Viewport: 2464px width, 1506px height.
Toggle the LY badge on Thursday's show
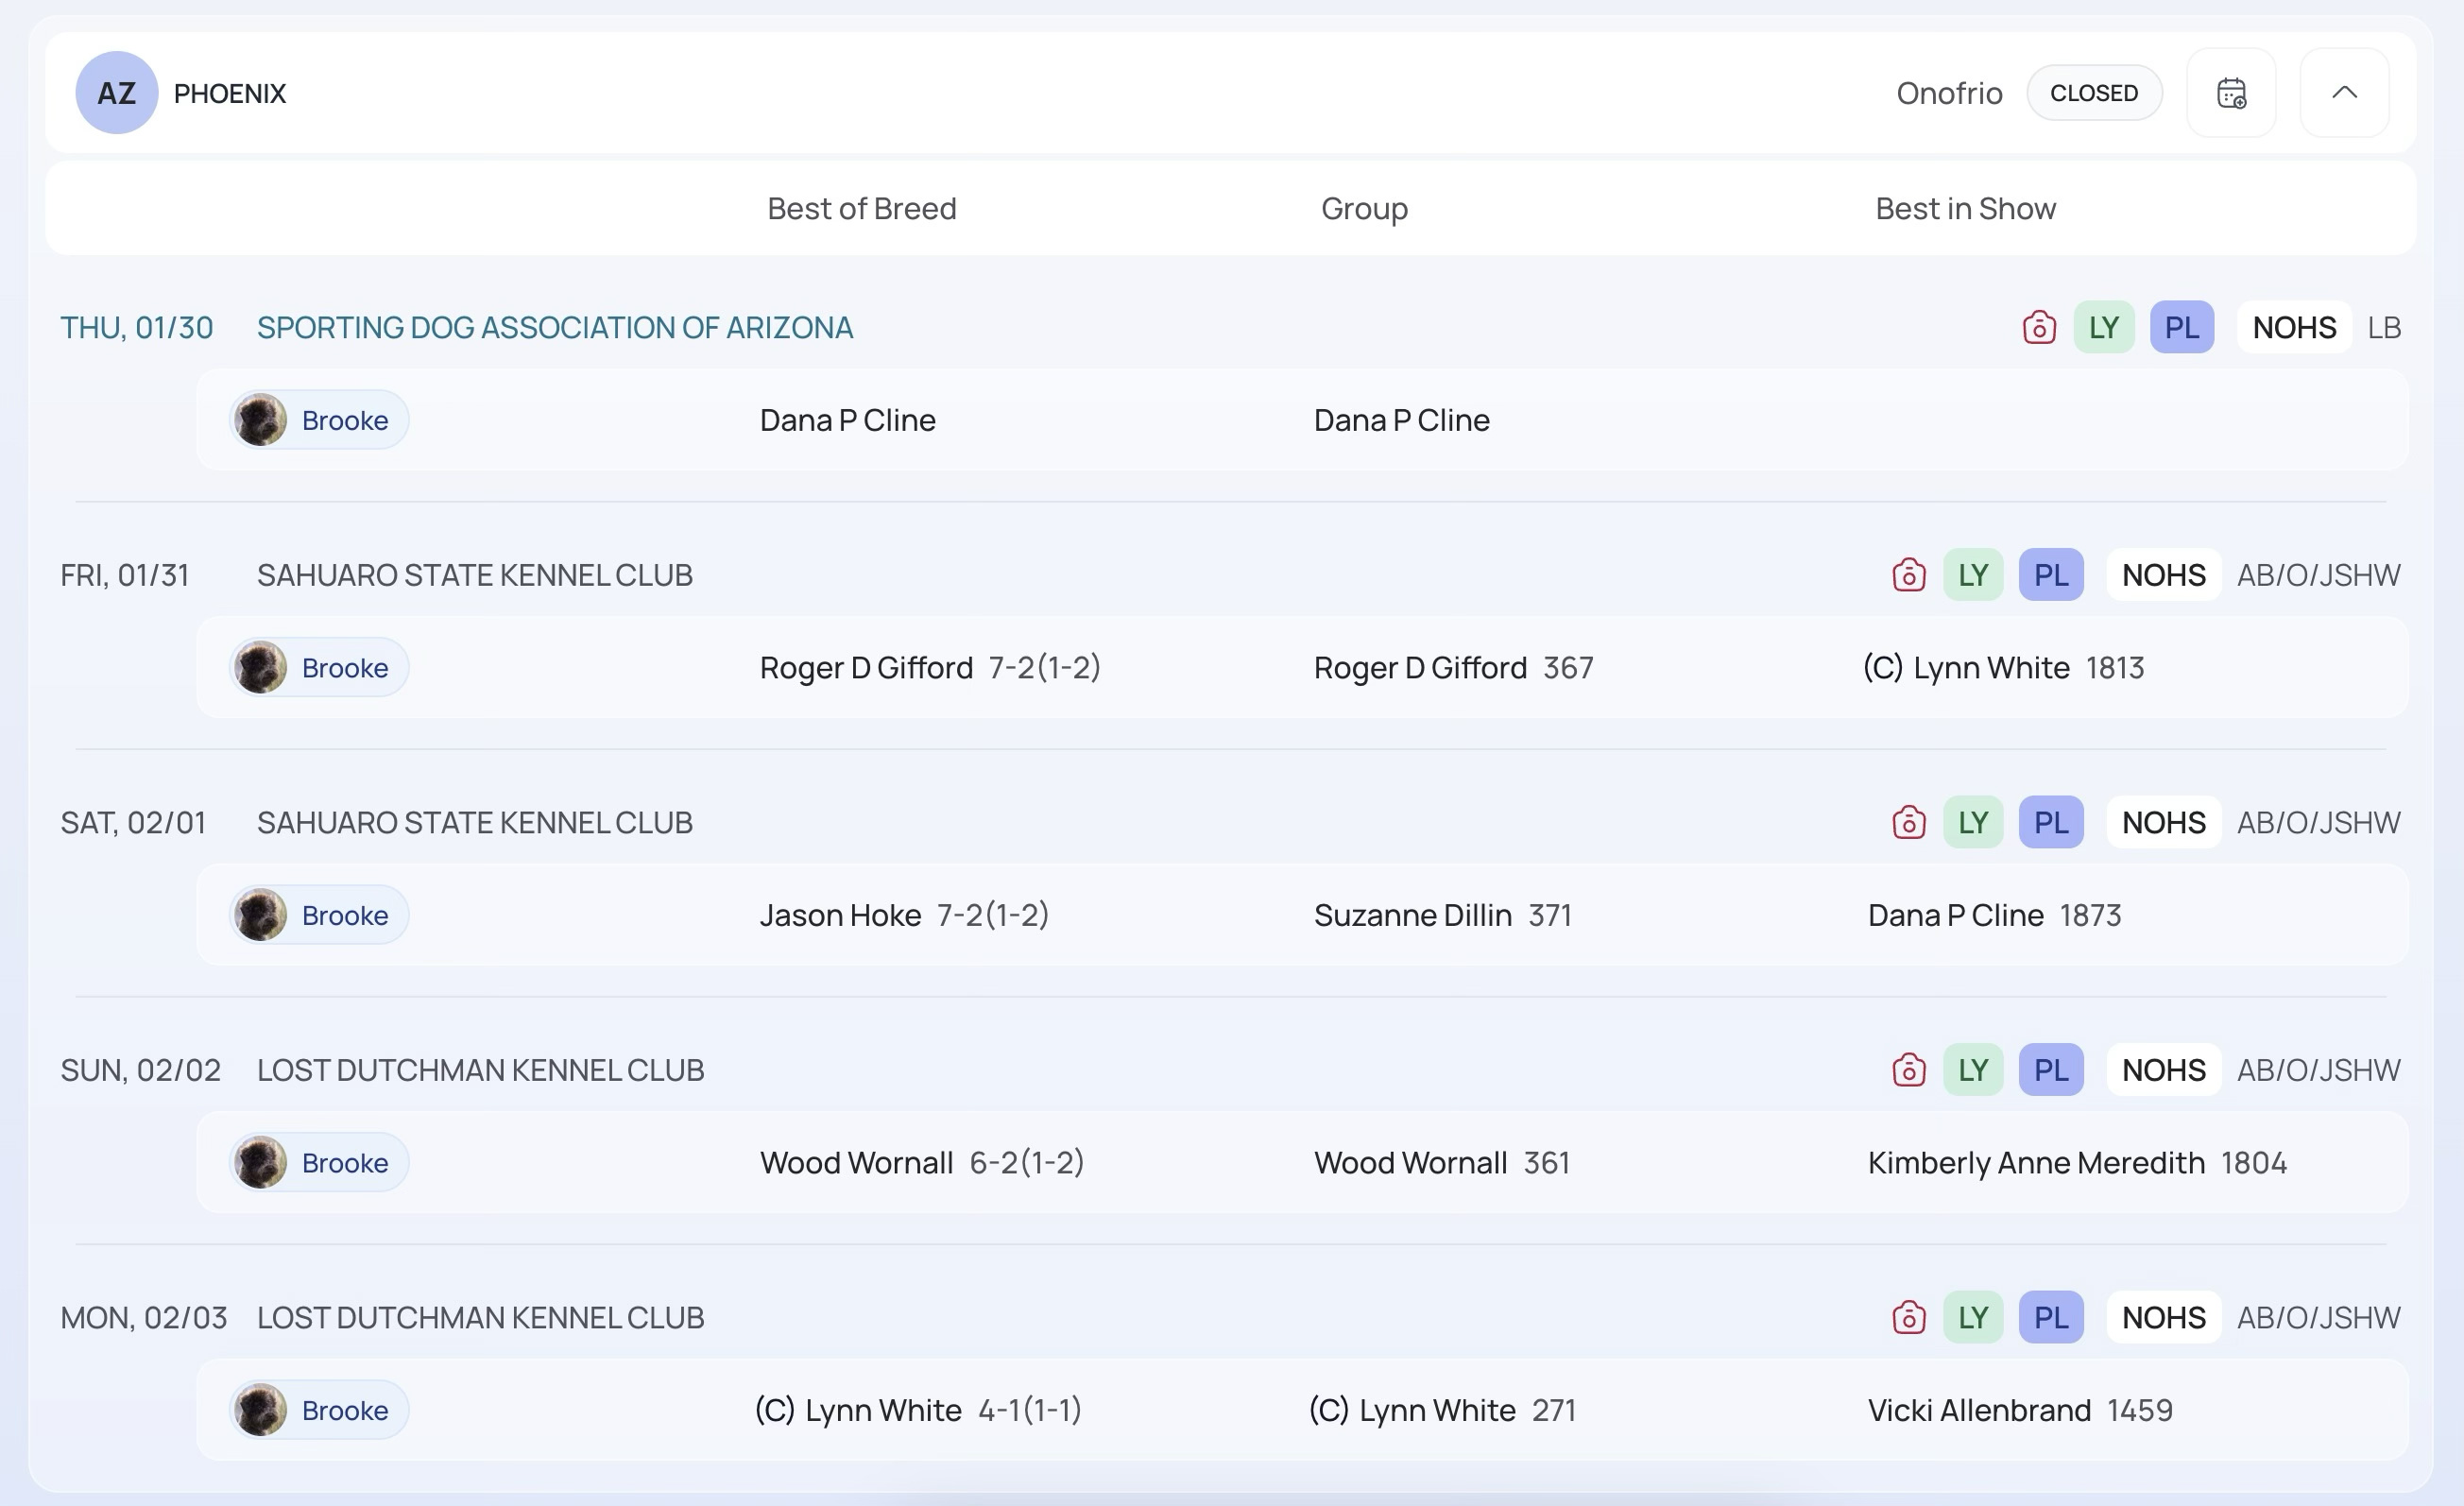pyautogui.click(x=2103, y=327)
